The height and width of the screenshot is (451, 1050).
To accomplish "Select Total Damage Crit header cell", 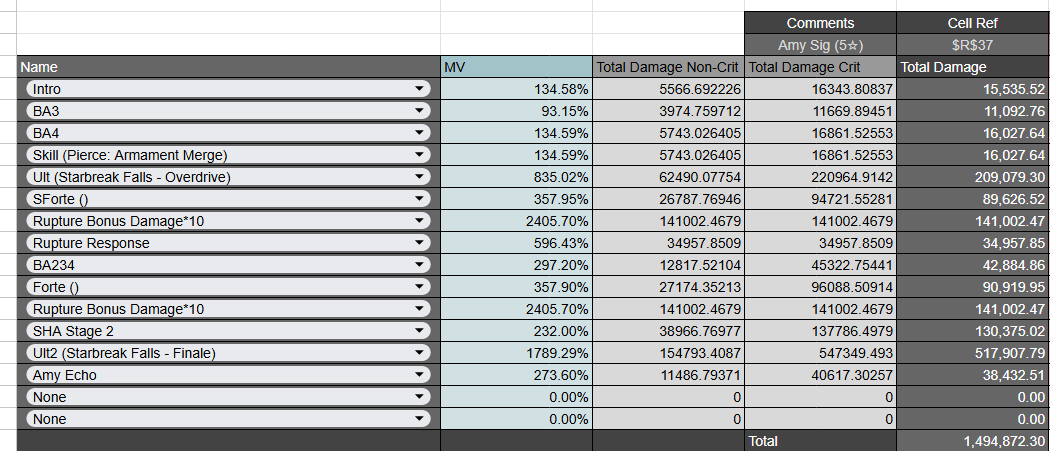I will click(820, 66).
